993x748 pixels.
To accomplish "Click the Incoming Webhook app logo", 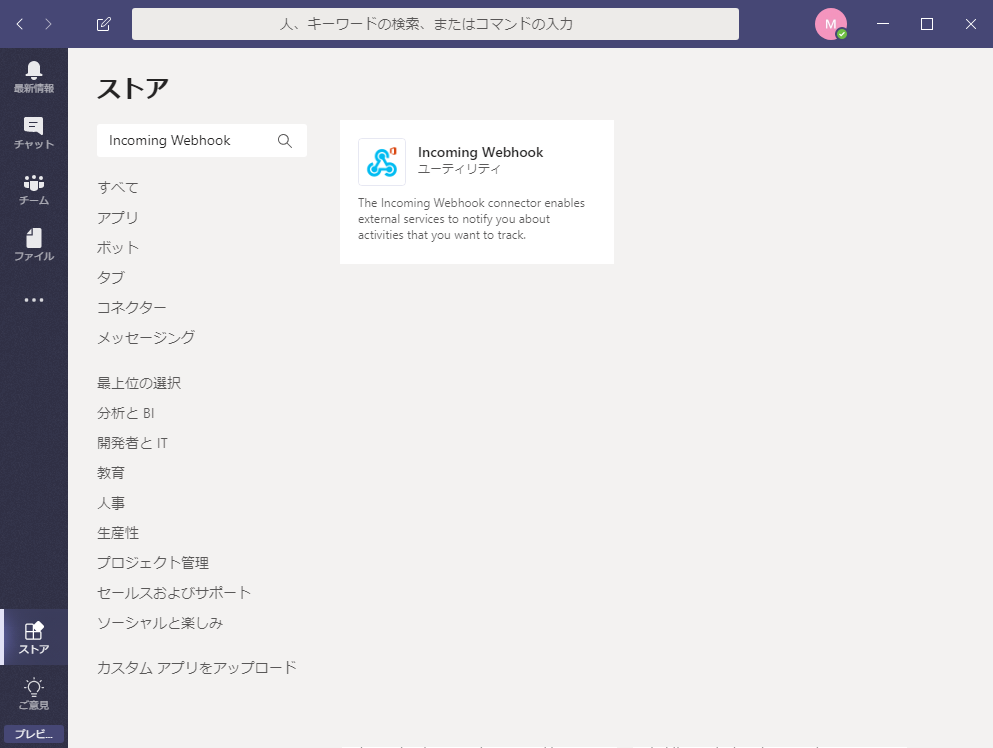I will tap(382, 162).
